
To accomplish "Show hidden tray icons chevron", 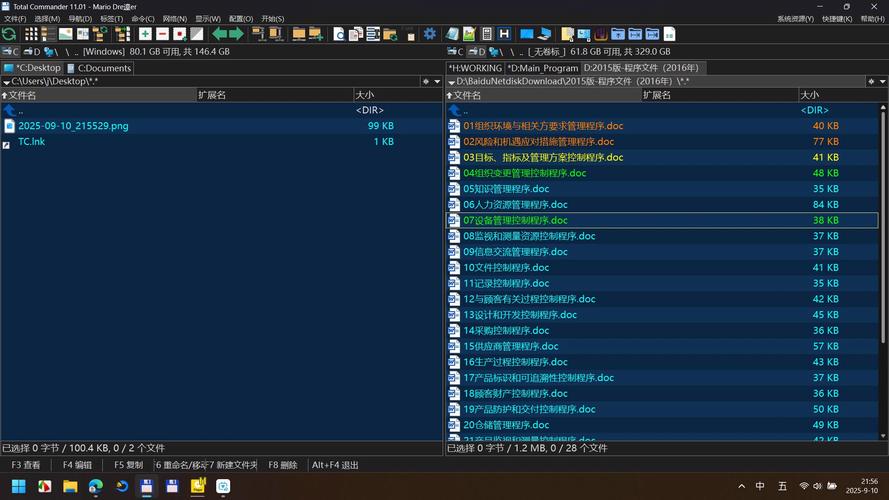I will pyautogui.click(x=742, y=486).
